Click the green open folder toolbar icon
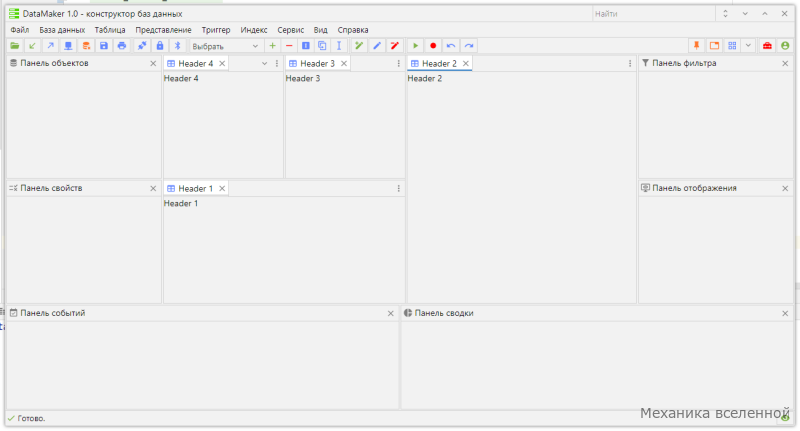 click(15, 46)
